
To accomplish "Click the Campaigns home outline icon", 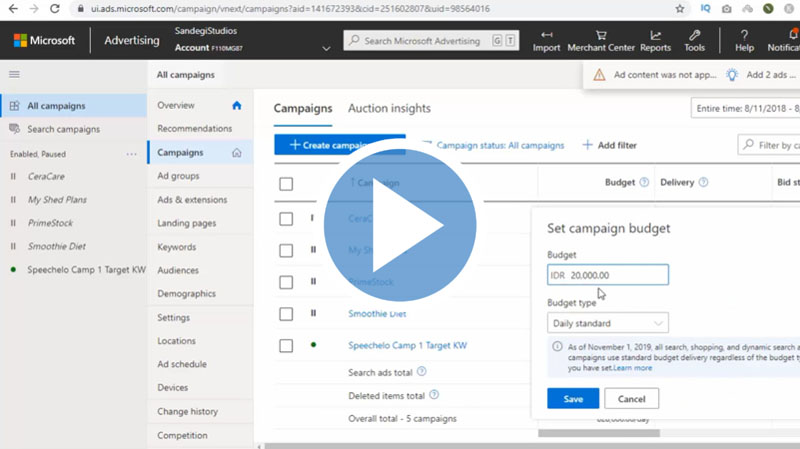I will click(x=237, y=153).
